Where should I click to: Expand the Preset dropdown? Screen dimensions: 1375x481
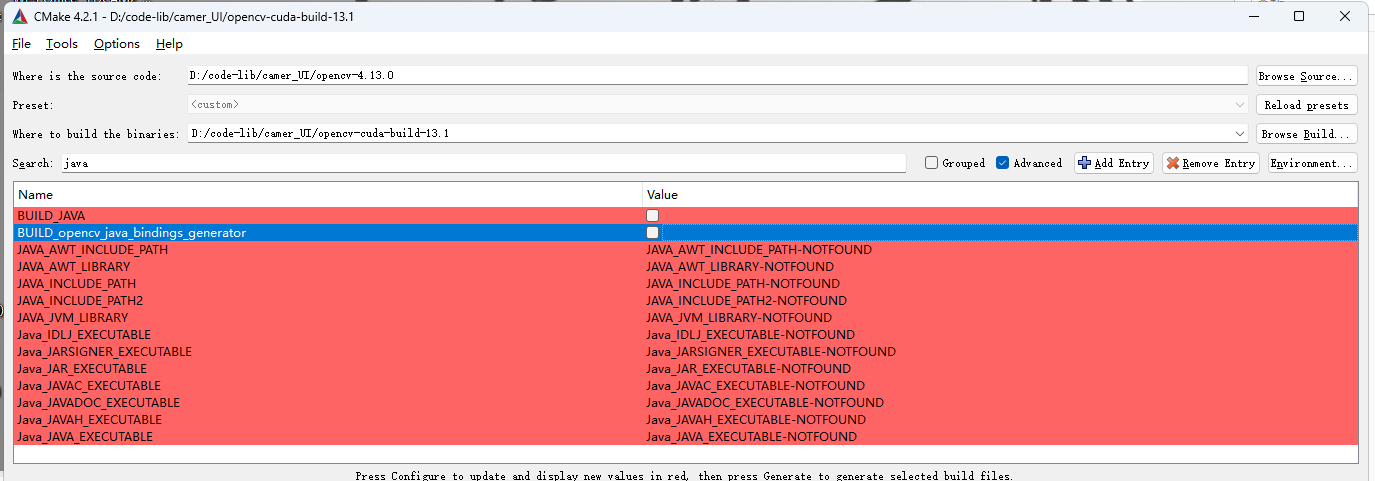(x=1240, y=104)
